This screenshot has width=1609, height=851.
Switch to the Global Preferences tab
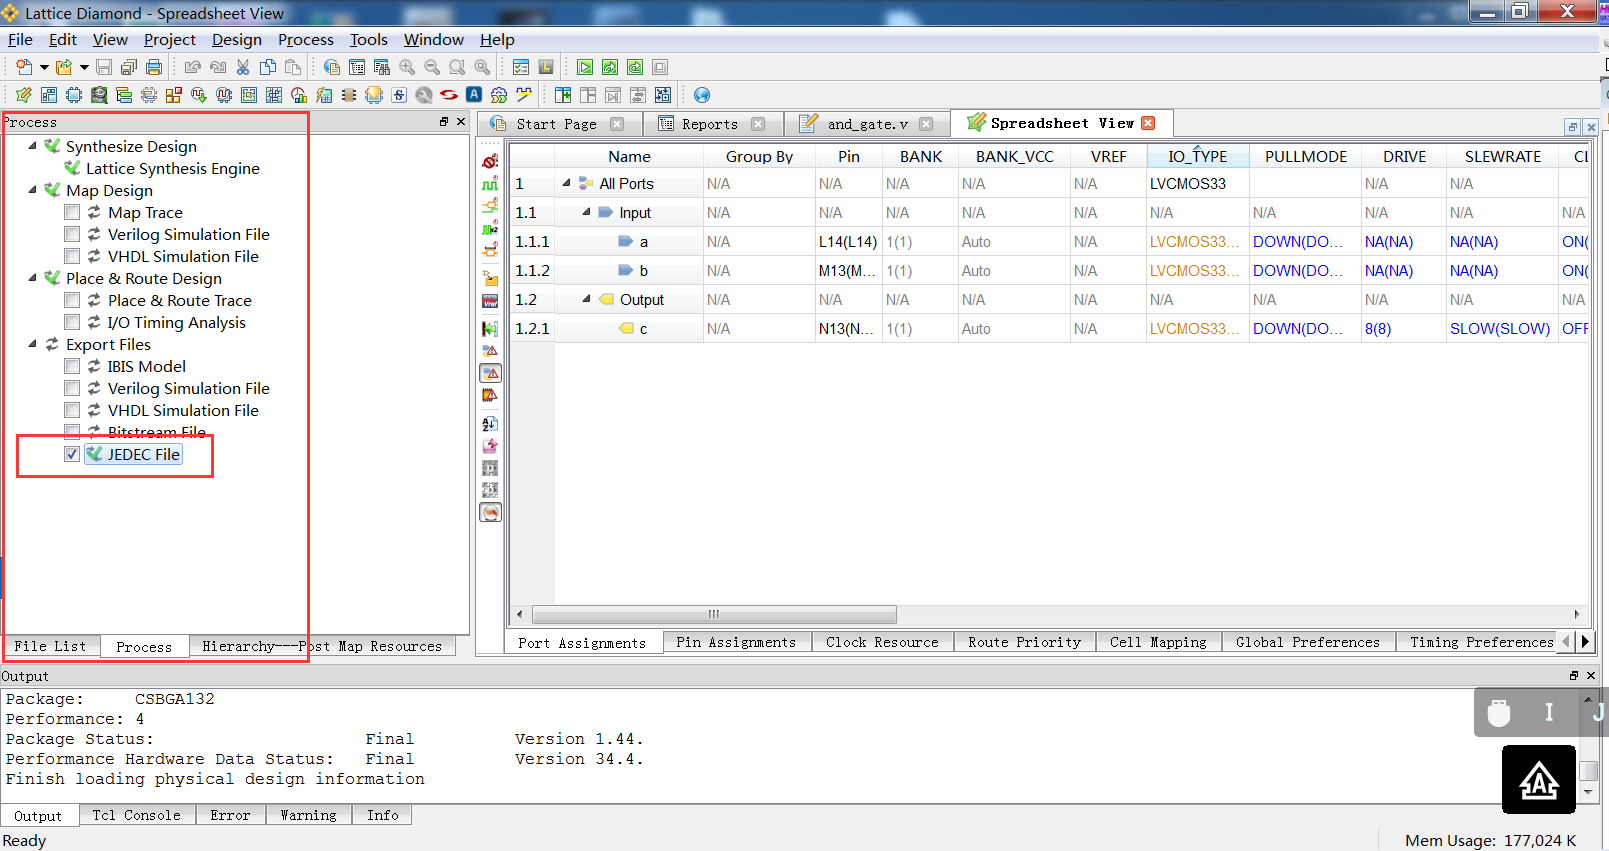point(1307,642)
